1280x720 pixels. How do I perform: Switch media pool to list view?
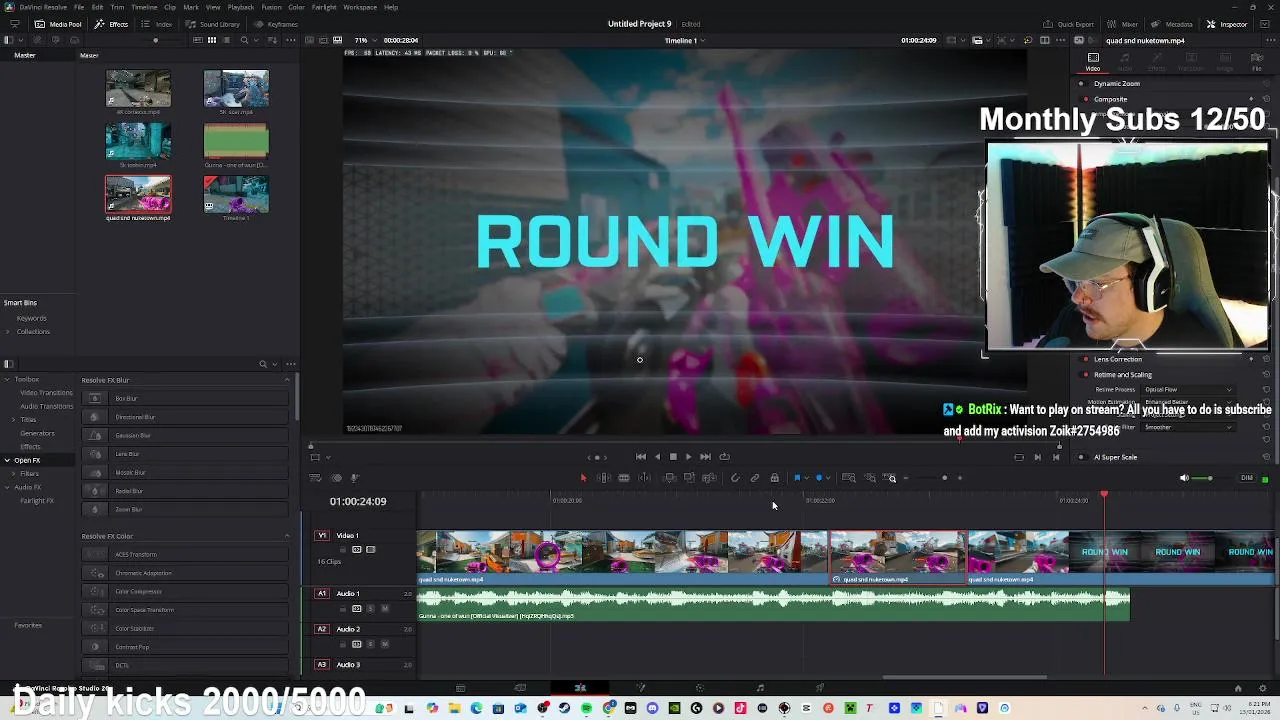pyautogui.click(x=226, y=40)
